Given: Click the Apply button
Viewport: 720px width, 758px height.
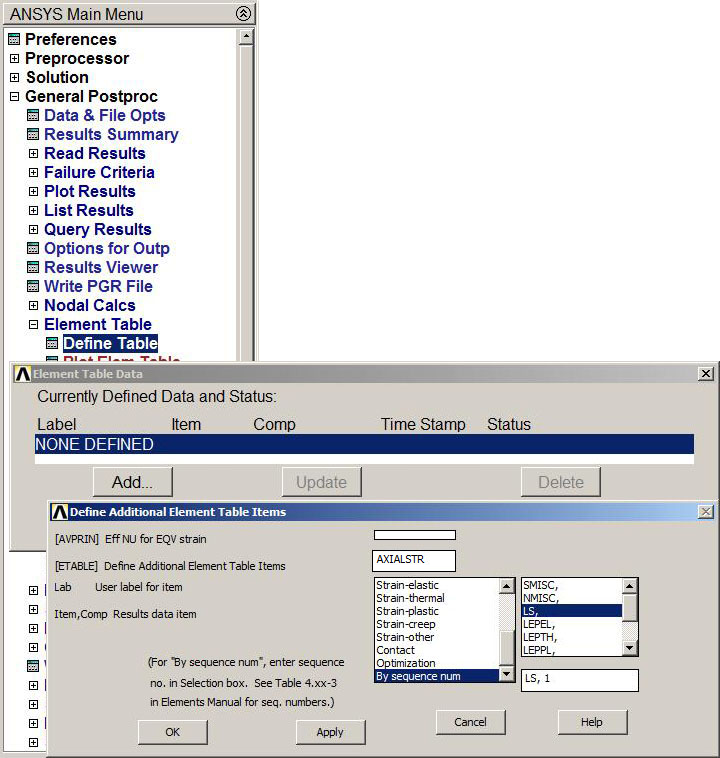Looking at the screenshot, I should [330, 732].
